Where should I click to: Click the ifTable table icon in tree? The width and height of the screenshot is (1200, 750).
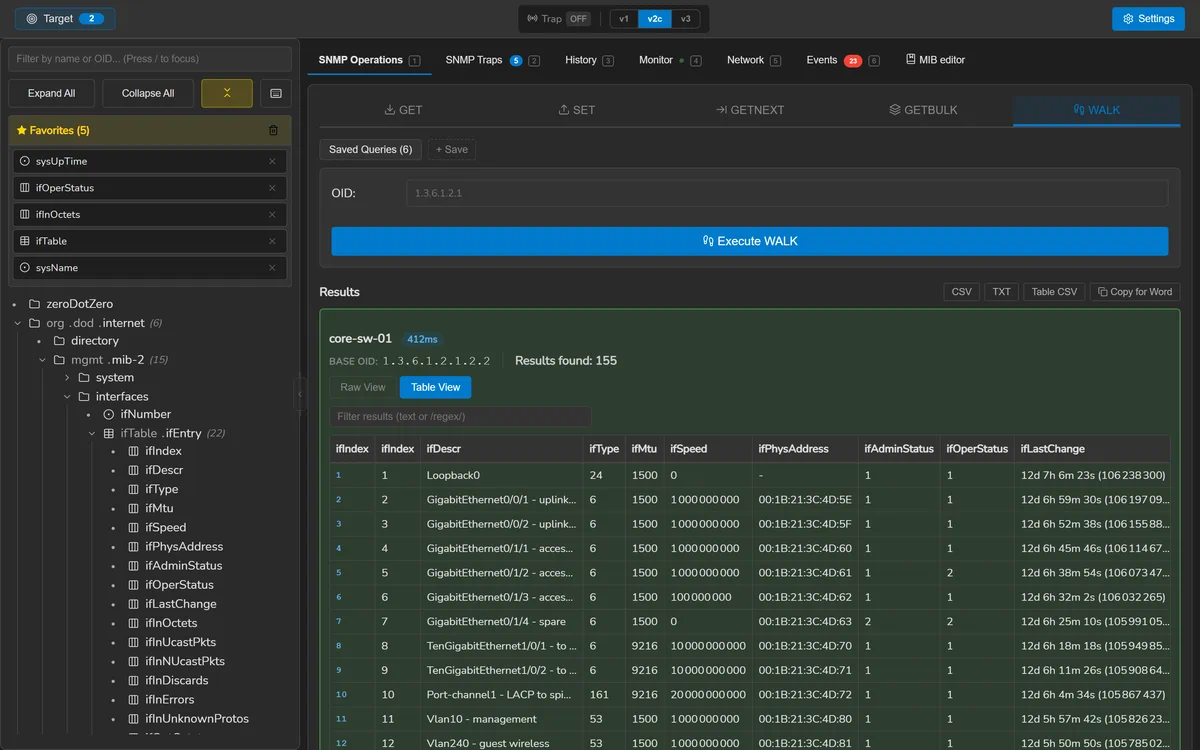point(109,433)
